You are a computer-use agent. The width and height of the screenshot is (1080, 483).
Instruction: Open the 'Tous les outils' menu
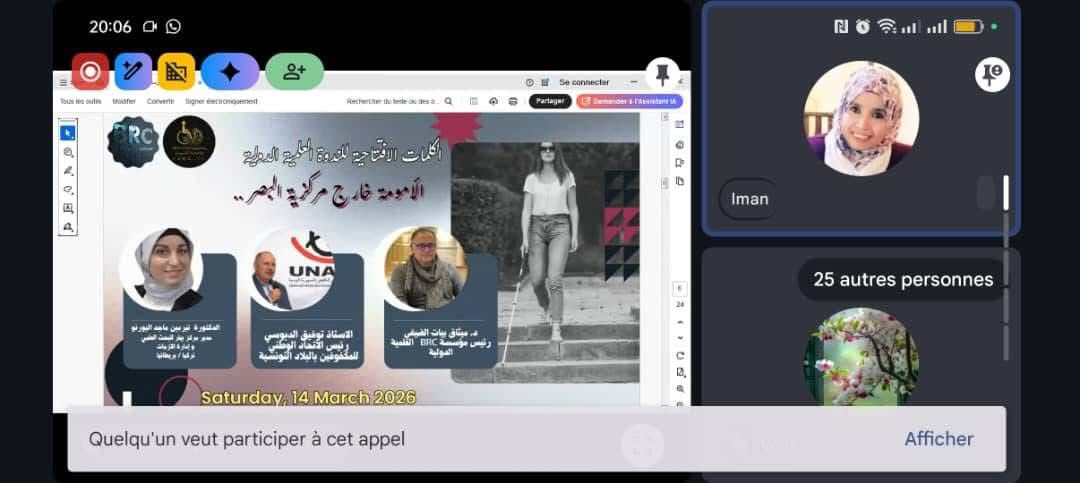(81, 101)
